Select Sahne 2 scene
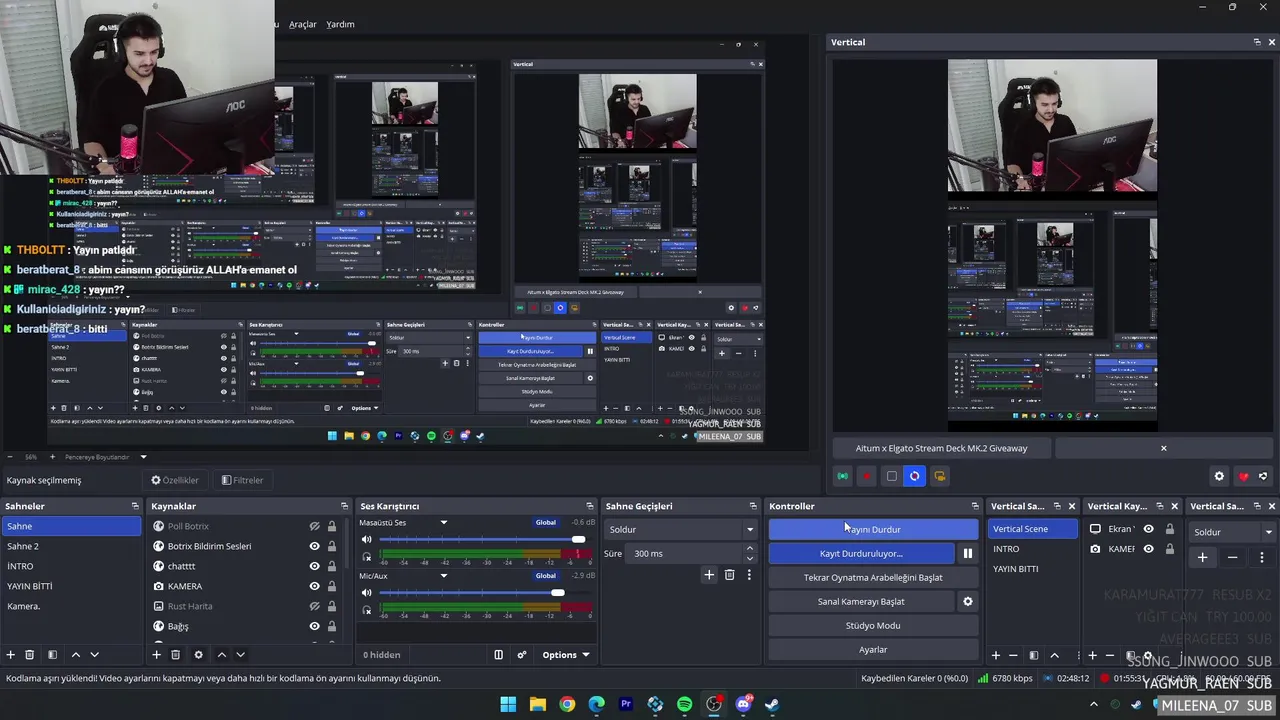Image resolution: width=1280 pixels, height=720 pixels. click(x=72, y=546)
